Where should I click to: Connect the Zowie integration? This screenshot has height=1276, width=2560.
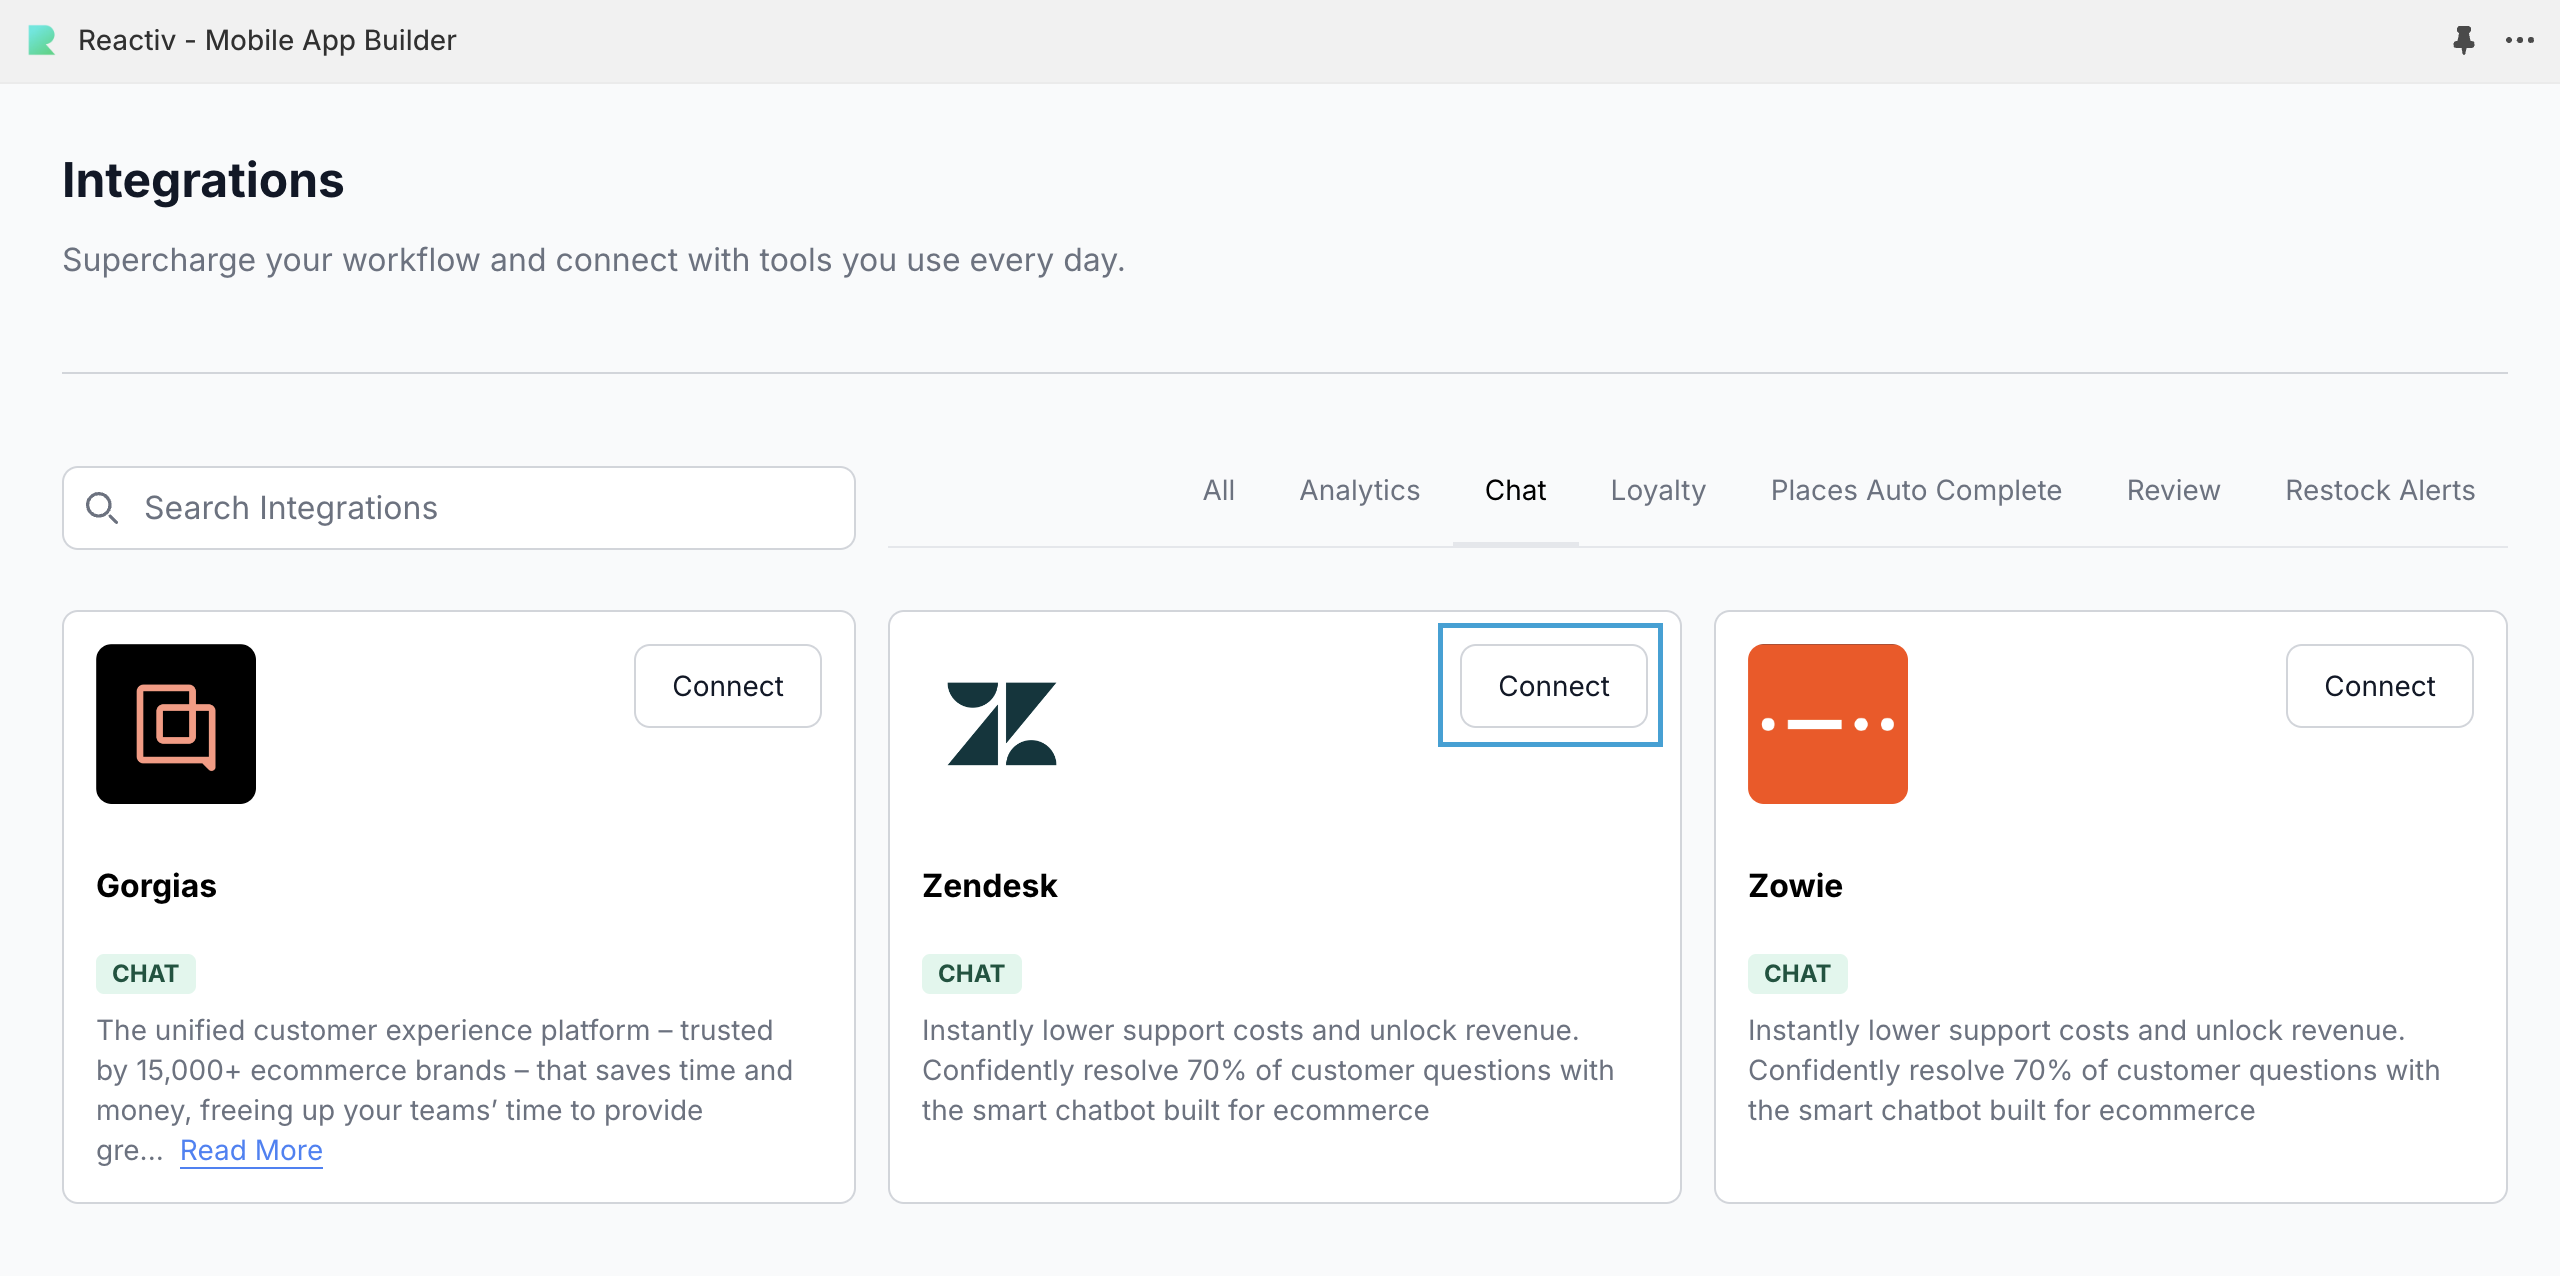point(2379,686)
